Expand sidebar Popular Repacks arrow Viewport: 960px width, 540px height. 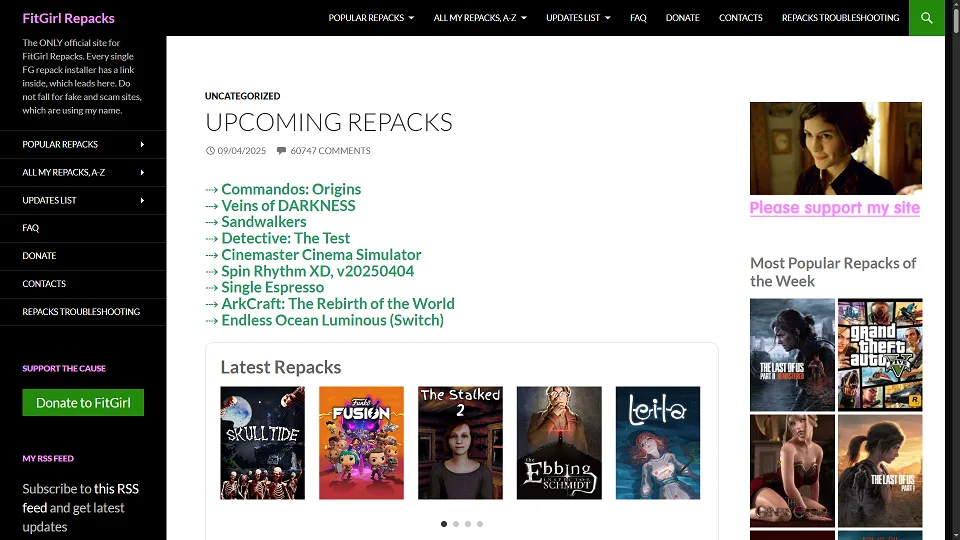coord(142,144)
